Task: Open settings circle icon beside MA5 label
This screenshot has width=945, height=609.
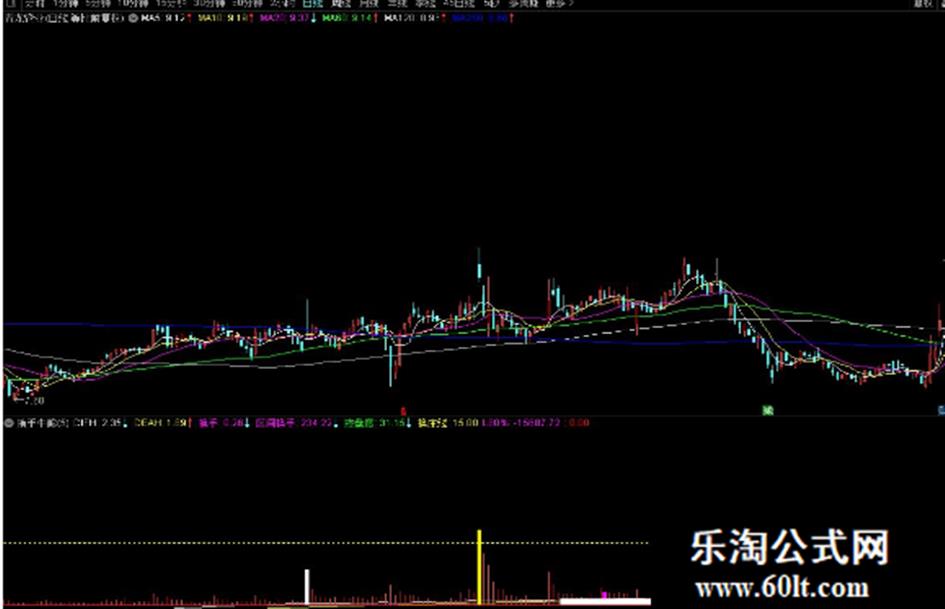Action: 133,18
